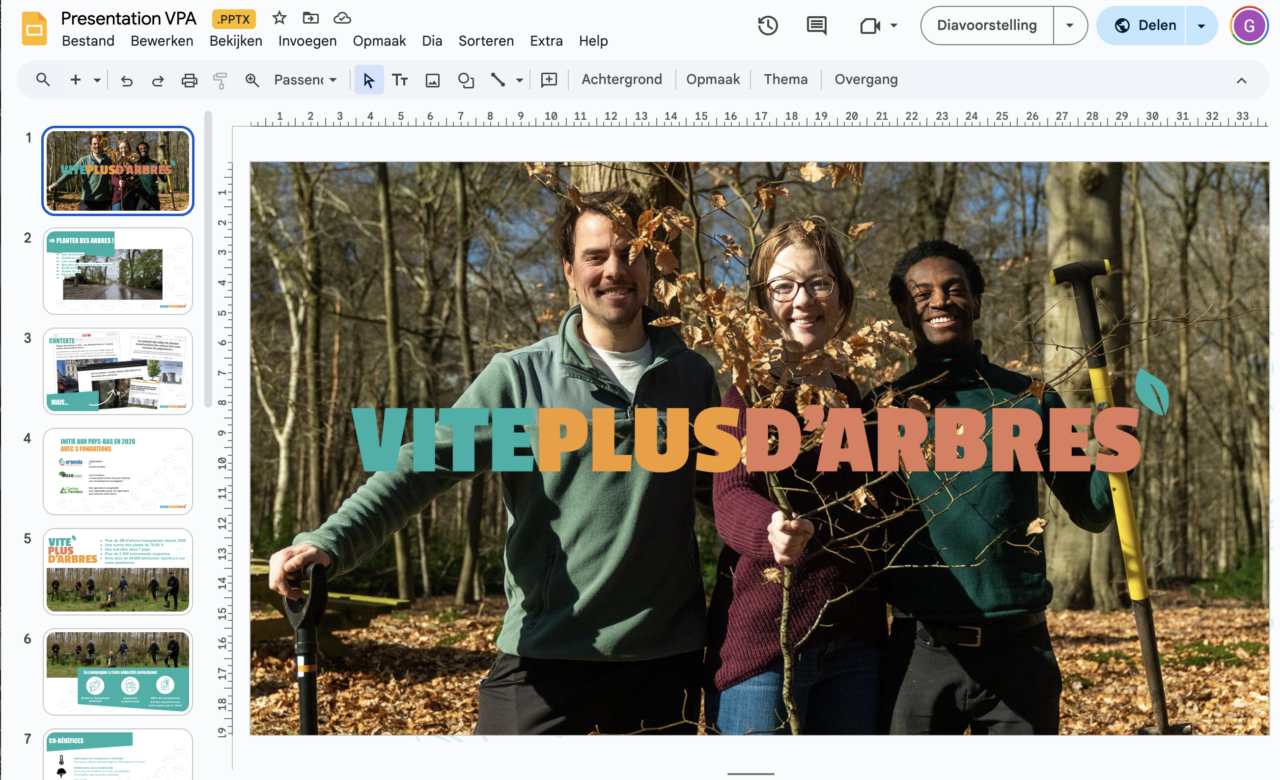Expand the Diavoorstelling dropdown arrow
1280x780 pixels.
point(1070,26)
